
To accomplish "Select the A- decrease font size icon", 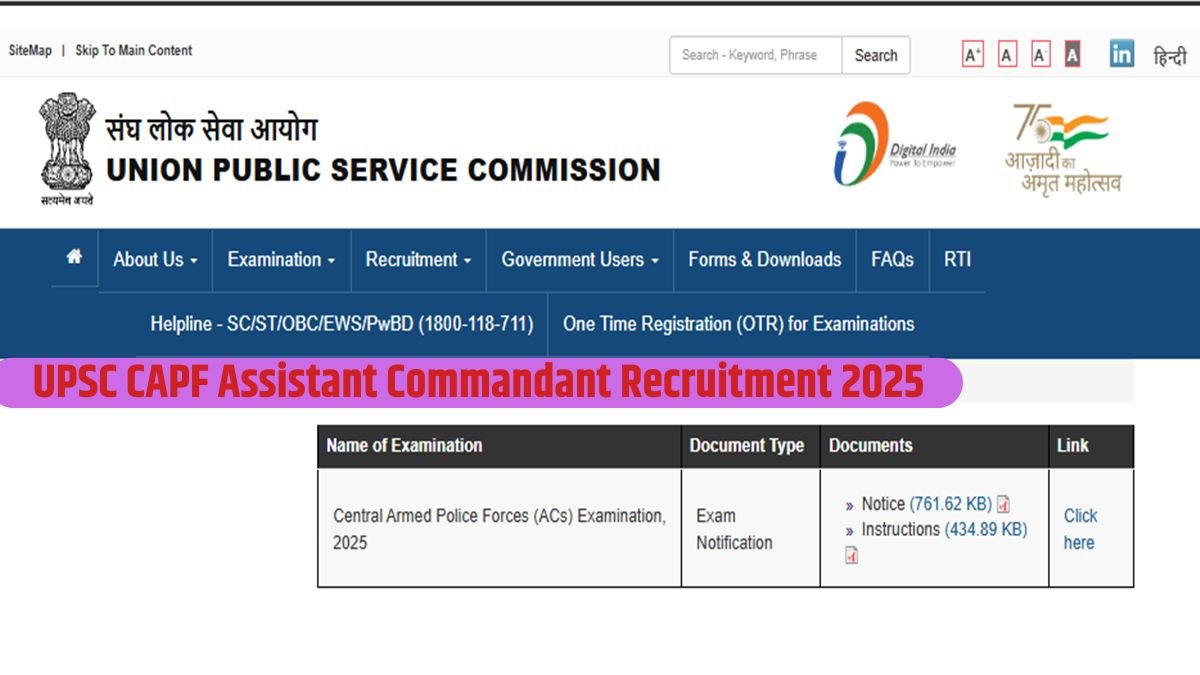I will coord(1039,53).
